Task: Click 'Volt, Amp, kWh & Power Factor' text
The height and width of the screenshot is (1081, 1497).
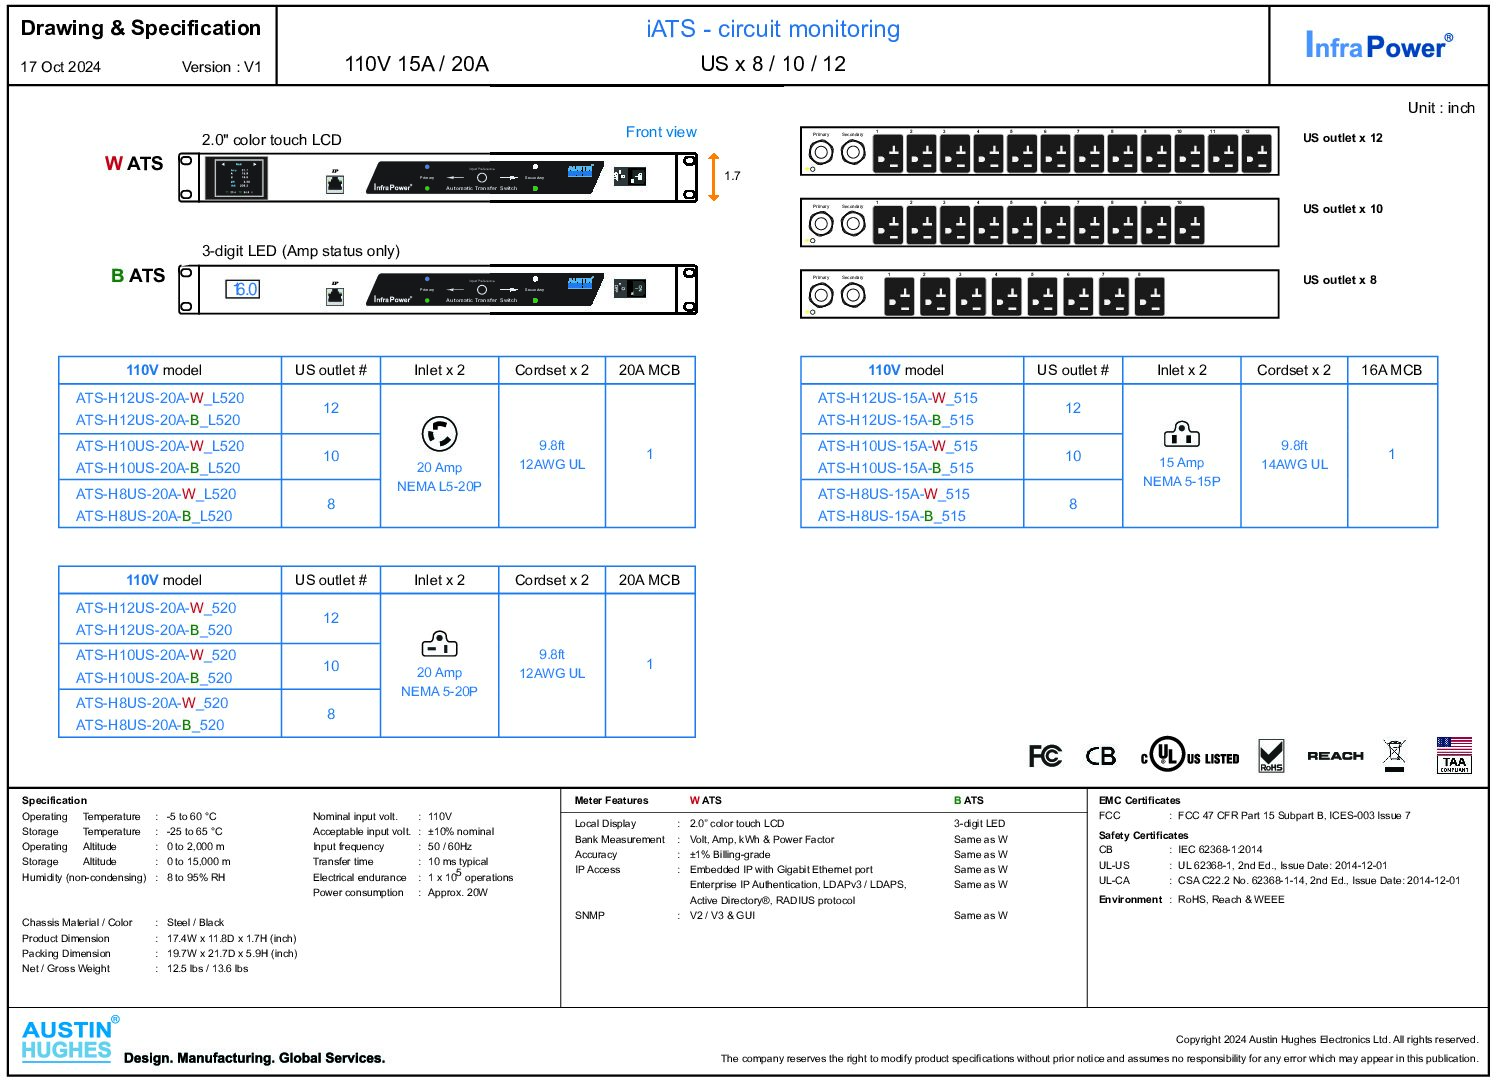Action: [762, 840]
